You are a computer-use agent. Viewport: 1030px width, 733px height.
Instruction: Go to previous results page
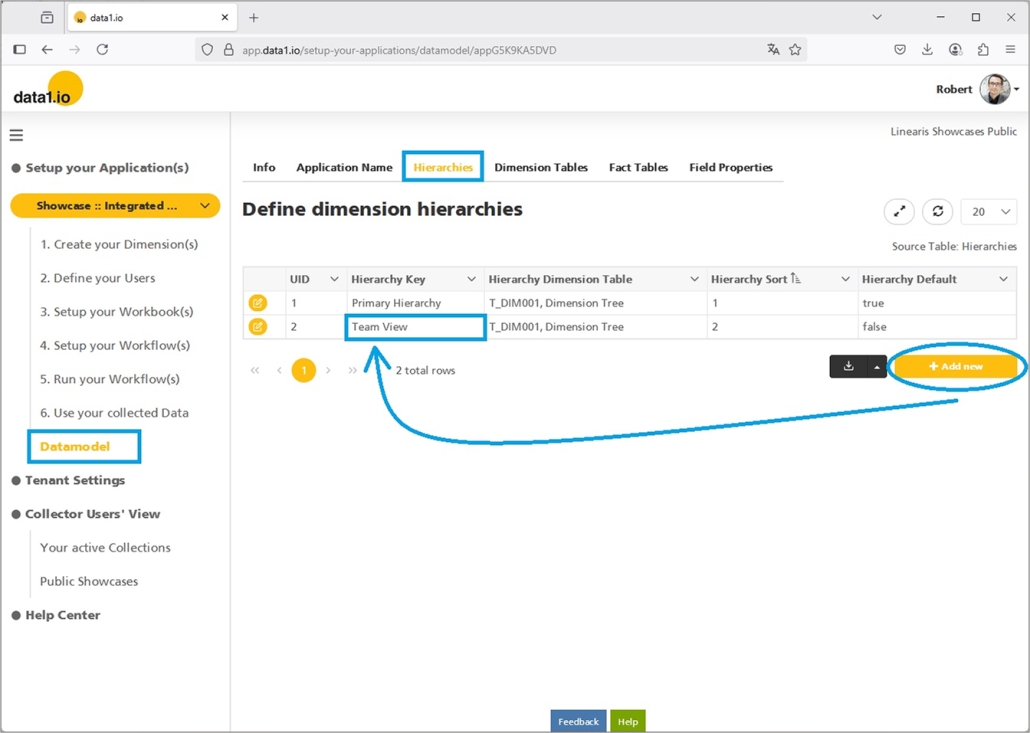click(279, 370)
